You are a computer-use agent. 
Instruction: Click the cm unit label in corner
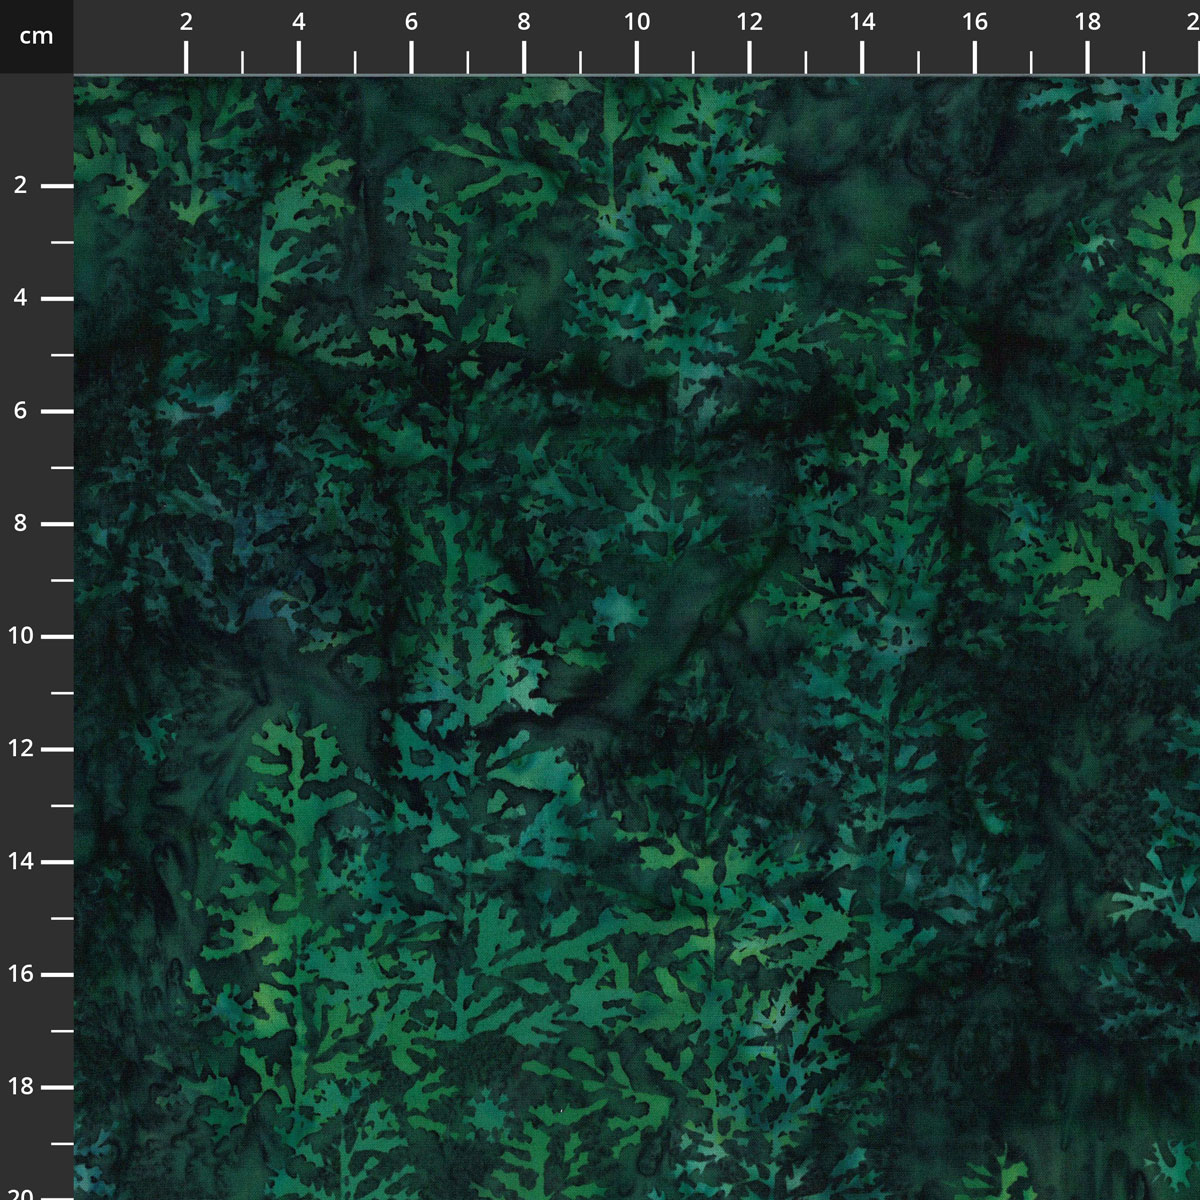tap(36, 36)
